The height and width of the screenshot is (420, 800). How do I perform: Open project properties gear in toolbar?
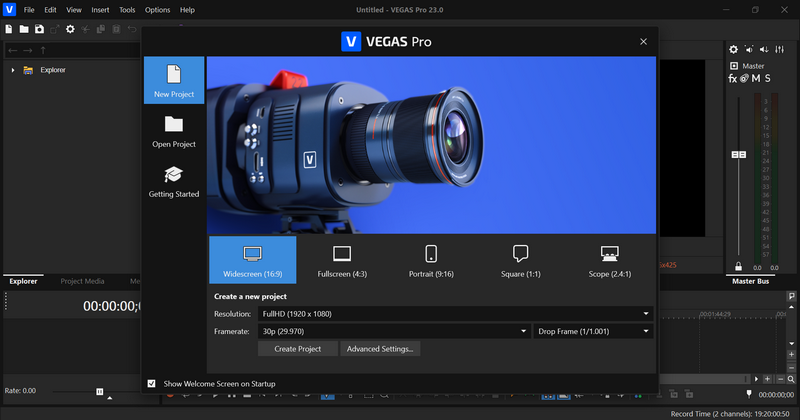click(70, 29)
